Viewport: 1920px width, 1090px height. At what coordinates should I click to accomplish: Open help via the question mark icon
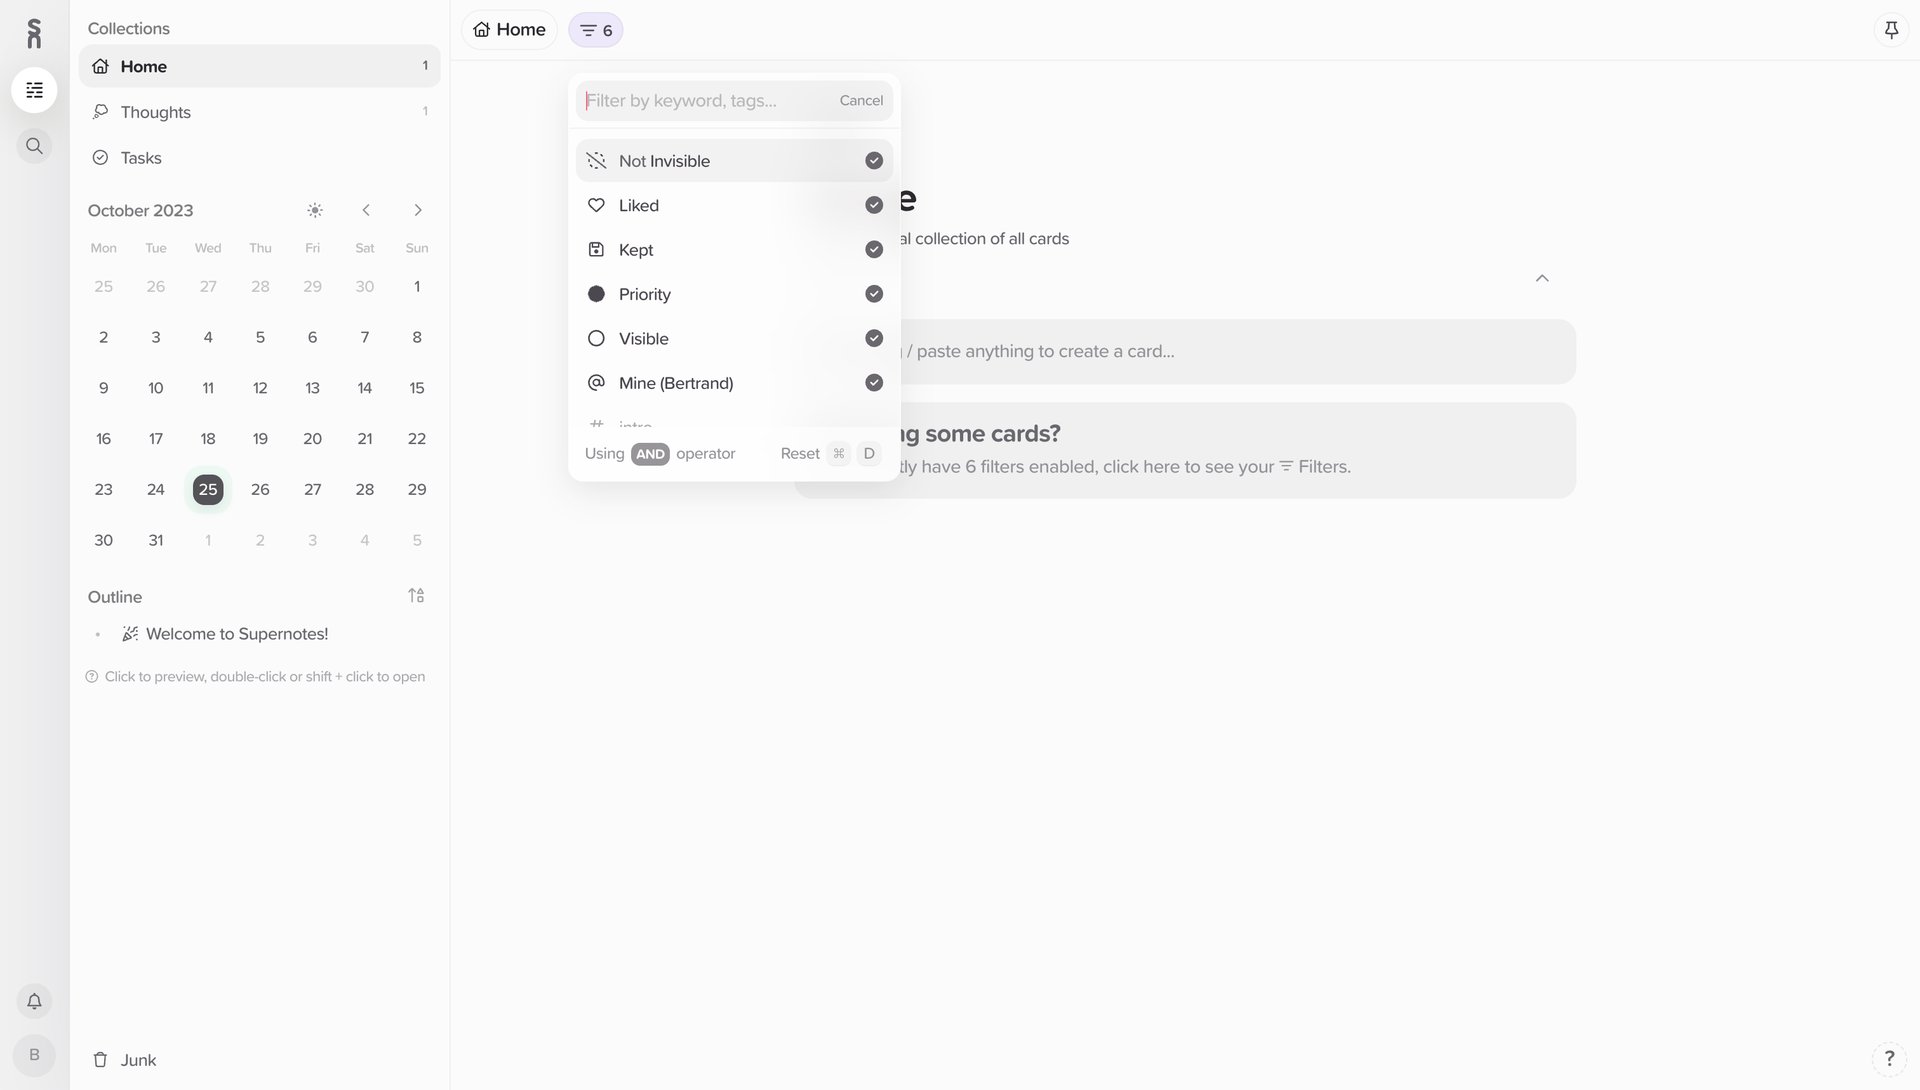click(x=1888, y=1057)
